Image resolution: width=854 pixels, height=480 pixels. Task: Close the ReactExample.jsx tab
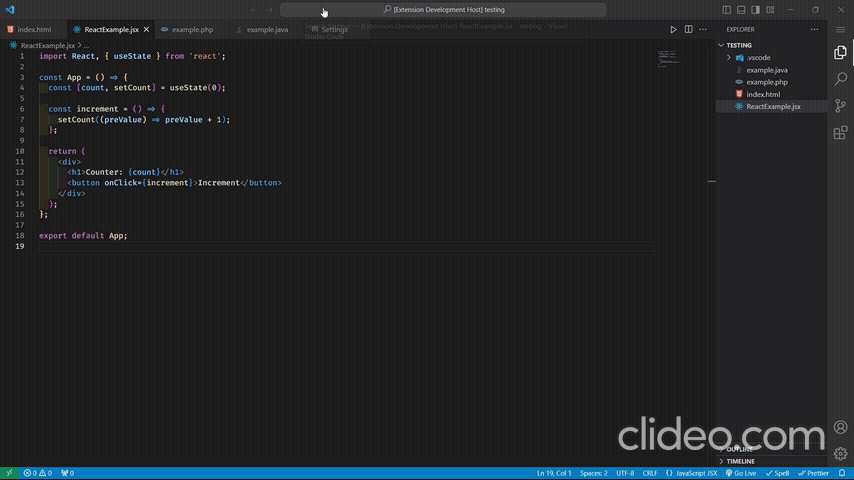[x=146, y=29]
